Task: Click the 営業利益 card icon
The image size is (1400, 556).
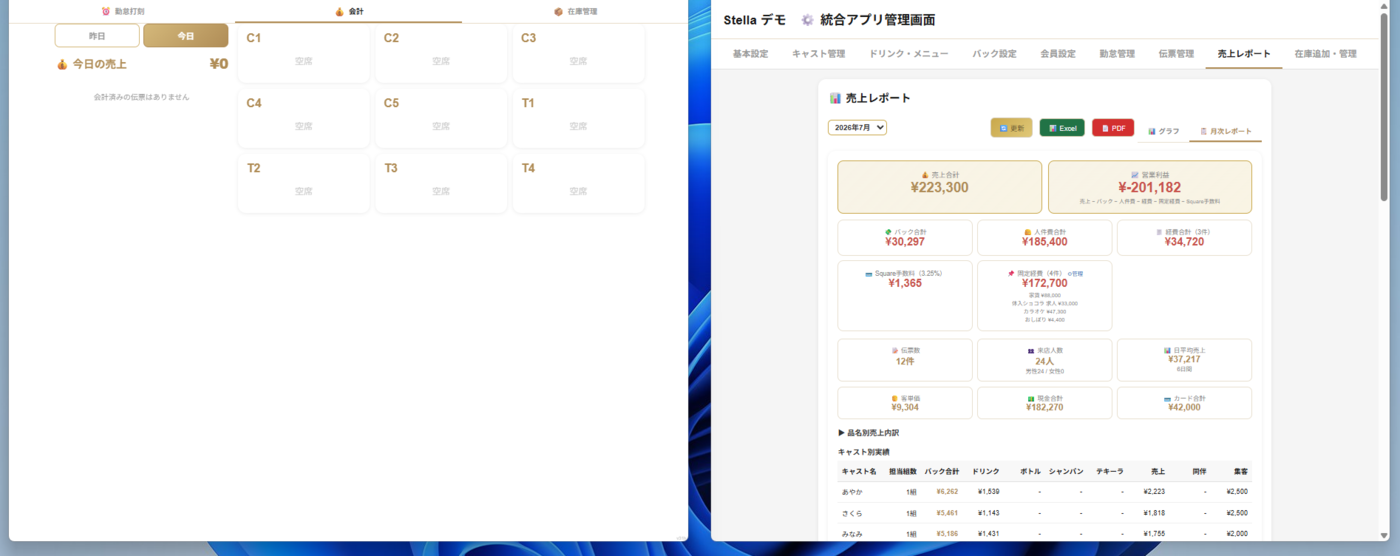Action: pyautogui.click(x=1135, y=175)
